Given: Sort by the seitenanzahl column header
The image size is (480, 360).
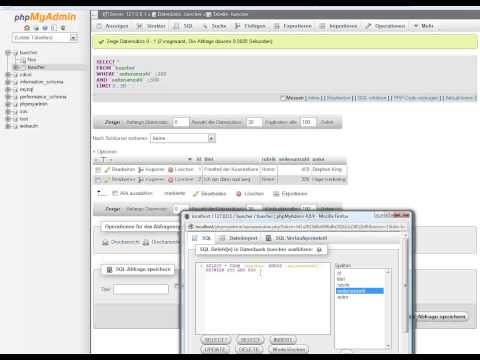Looking at the screenshot, I should coord(294,159).
